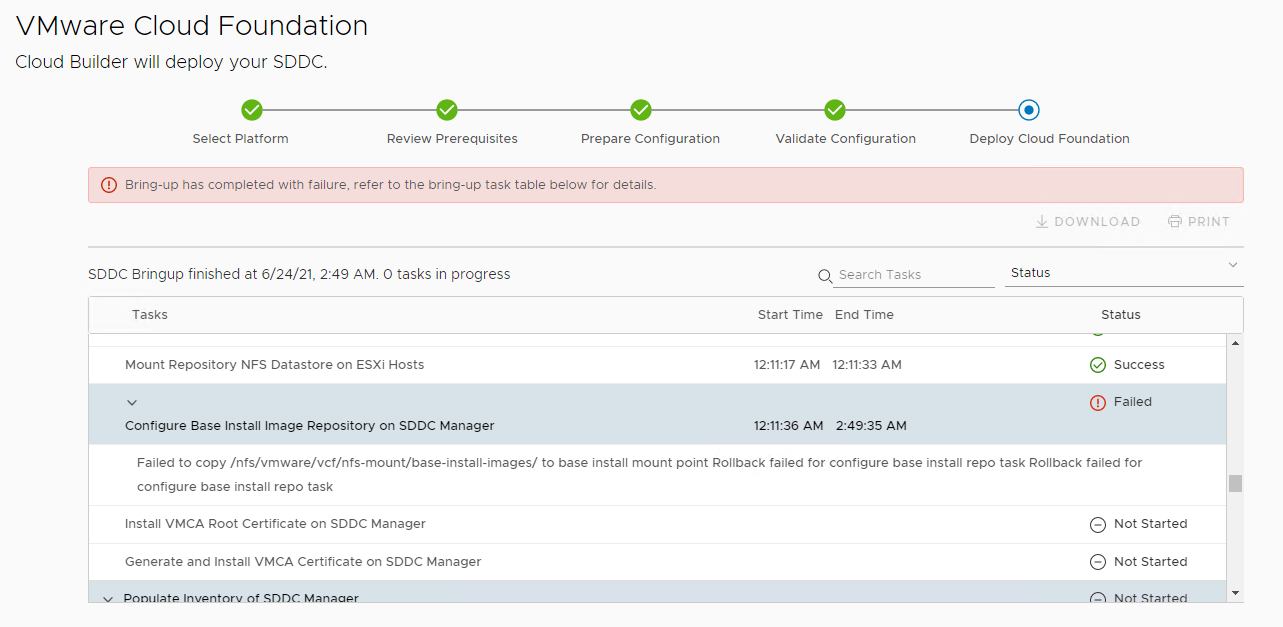Click the DOWNLOAD button
Image resolution: width=1283 pixels, height=627 pixels.
1087,222
